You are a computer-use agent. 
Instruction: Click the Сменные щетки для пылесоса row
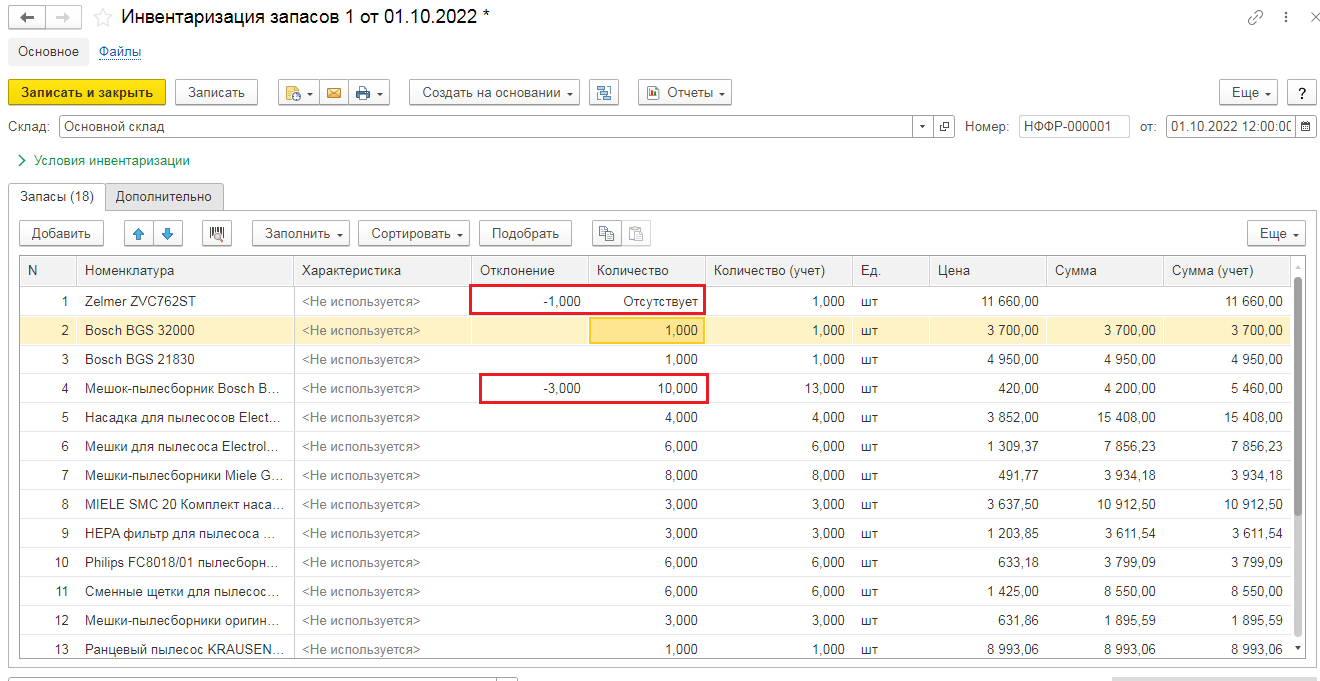(655, 591)
